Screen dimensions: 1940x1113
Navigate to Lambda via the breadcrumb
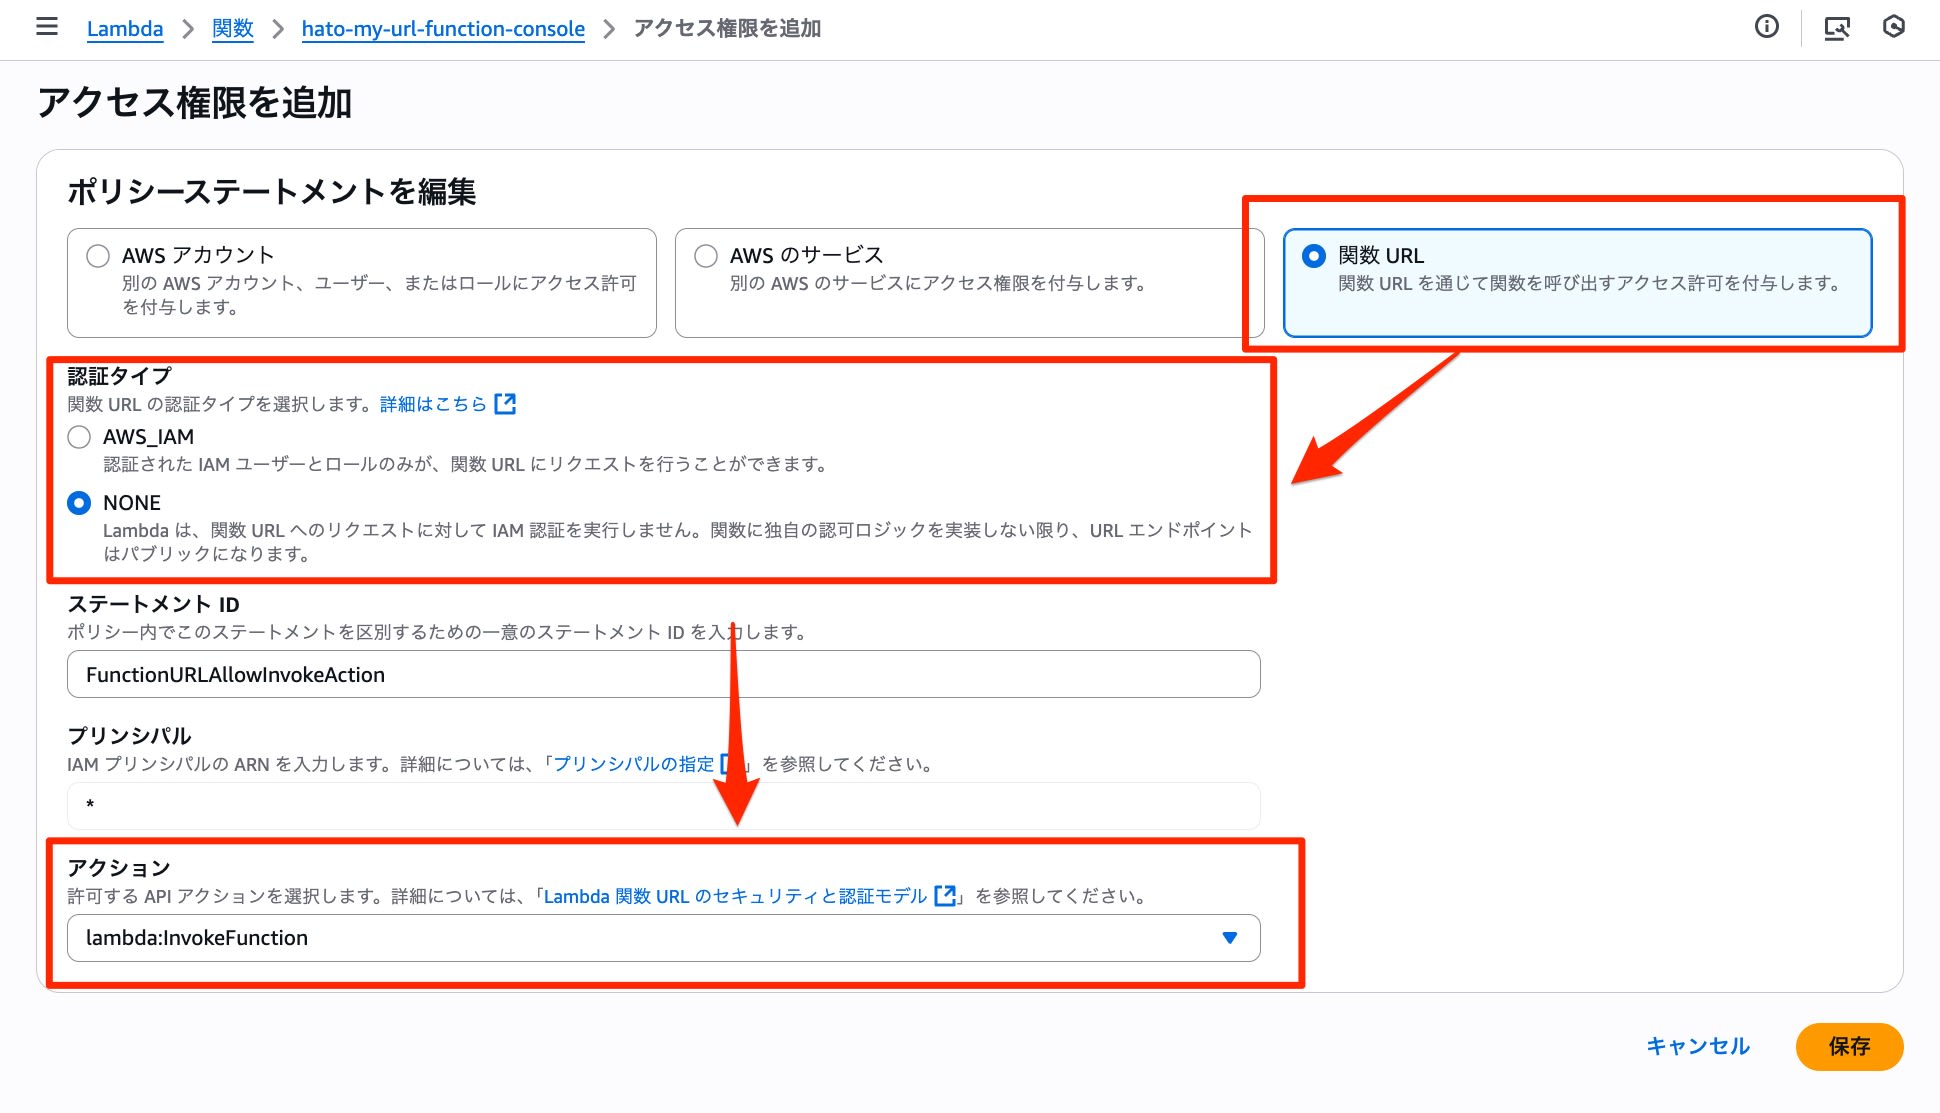pos(124,29)
